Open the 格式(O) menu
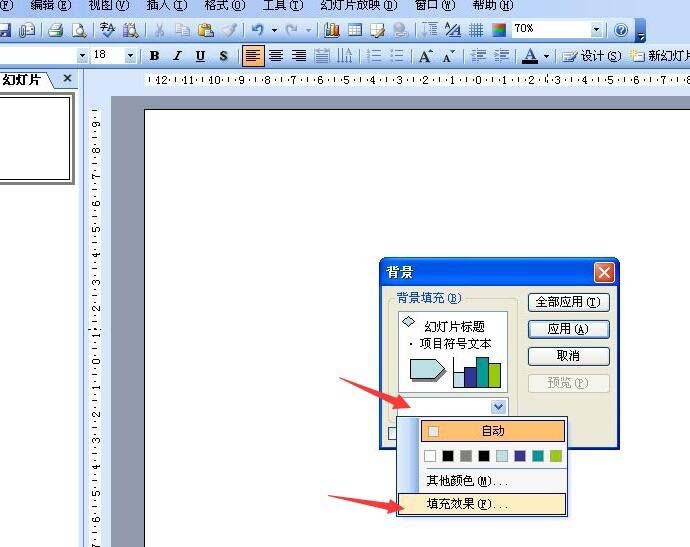Screen dimensions: 690x547 tap(225, 6)
